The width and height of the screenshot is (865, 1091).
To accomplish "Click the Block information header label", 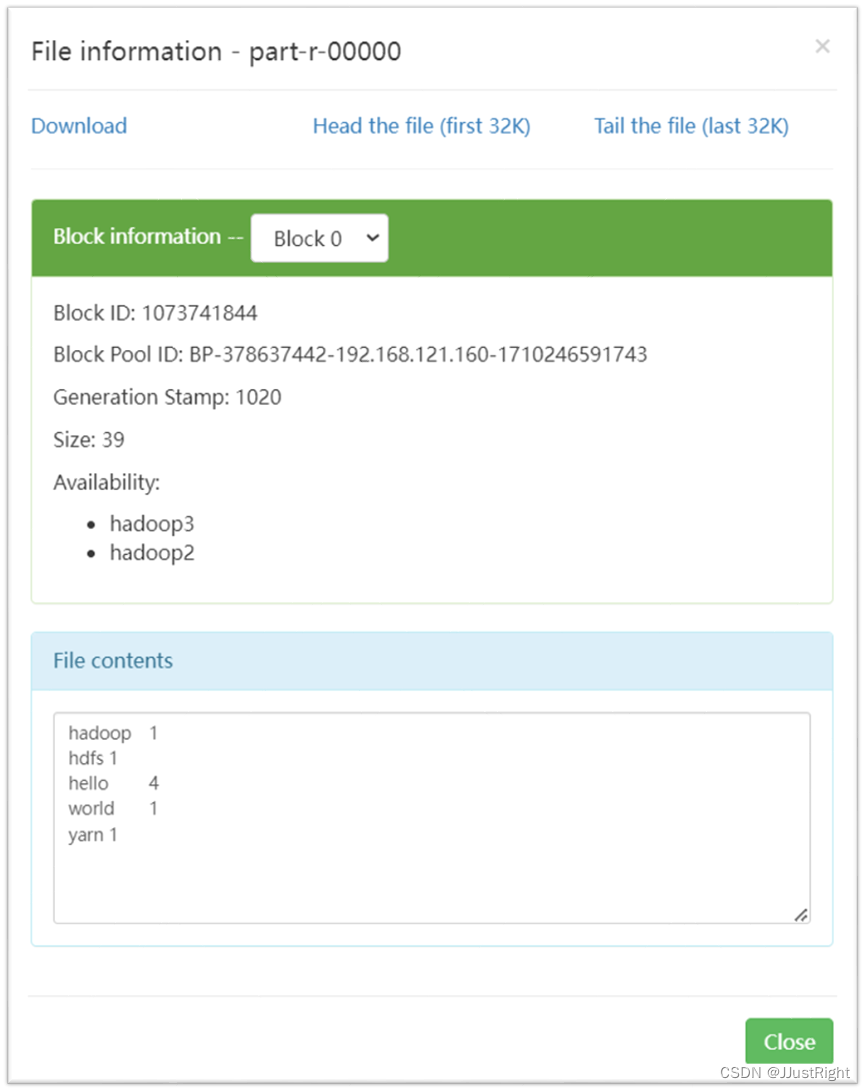I will (x=148, y=237).
